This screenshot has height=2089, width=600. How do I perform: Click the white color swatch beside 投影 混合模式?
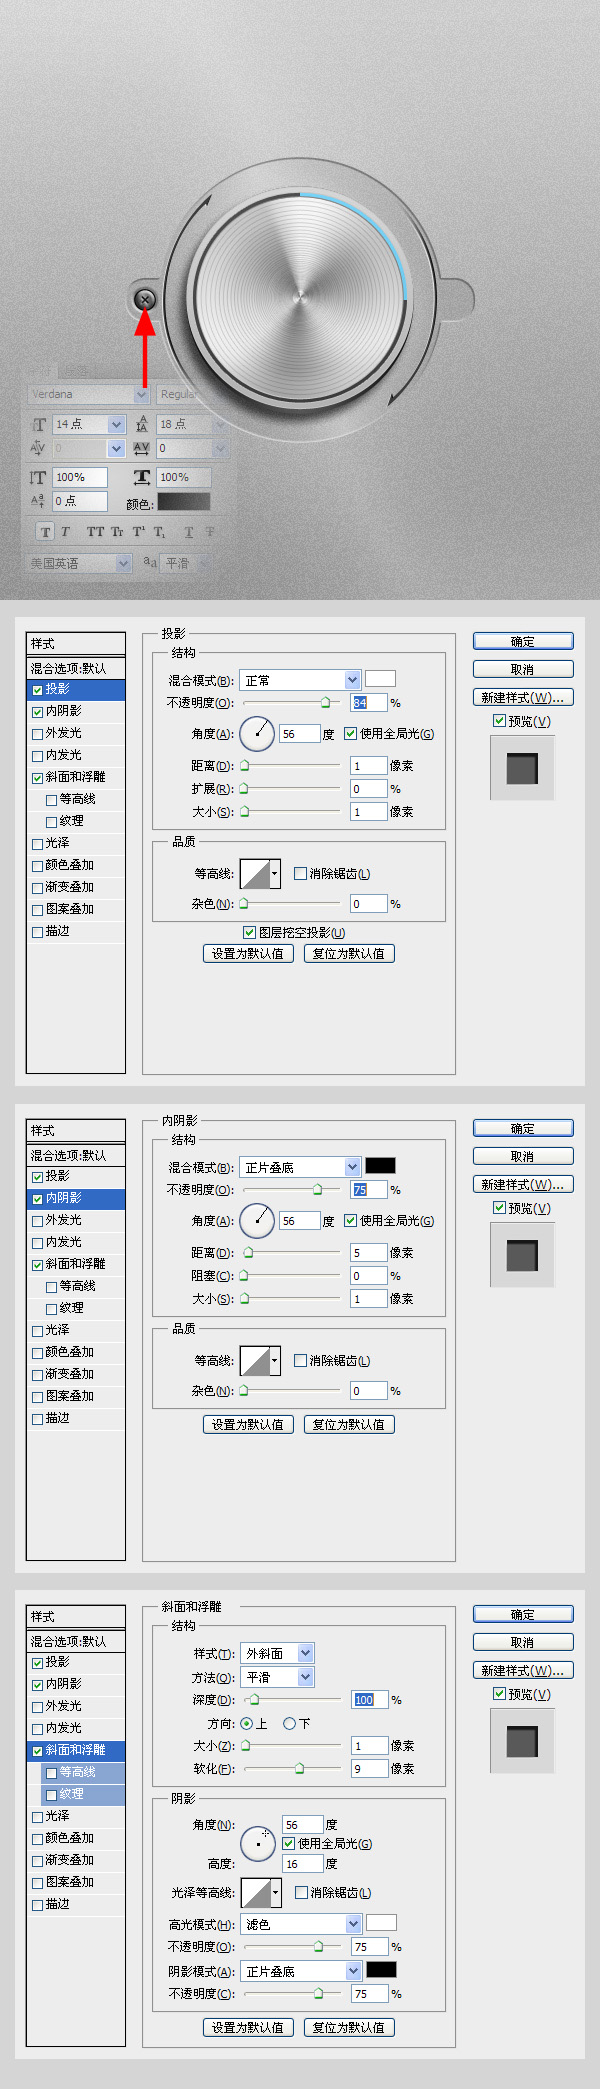pos(380,679)
